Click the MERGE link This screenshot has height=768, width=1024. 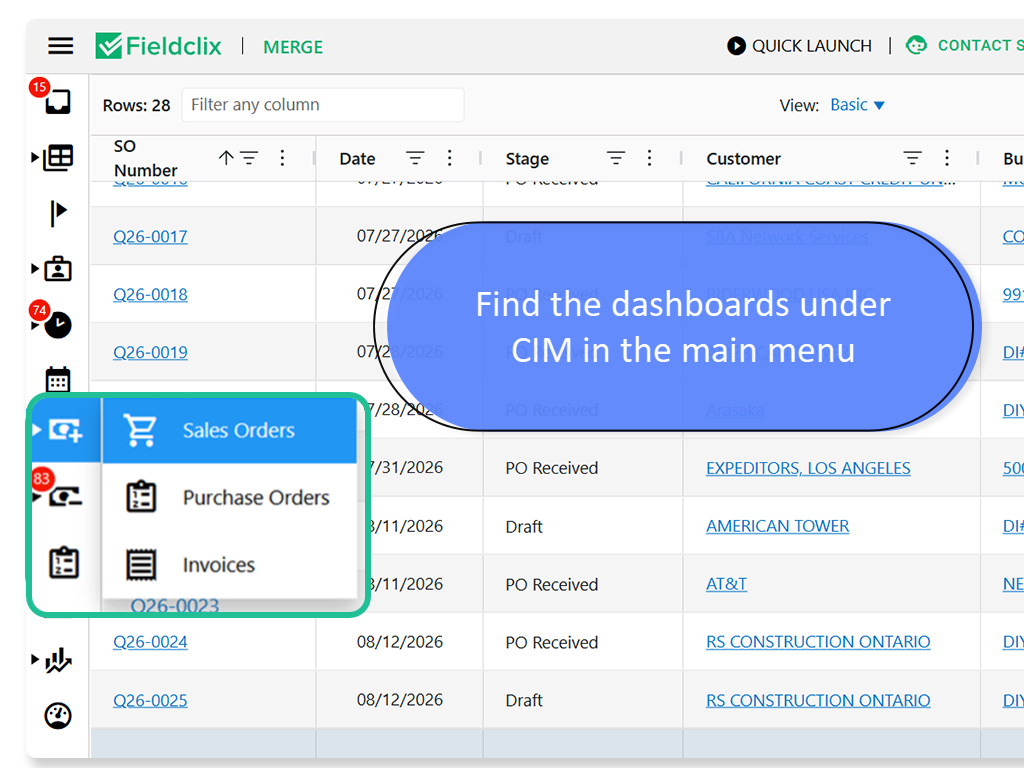293,47
